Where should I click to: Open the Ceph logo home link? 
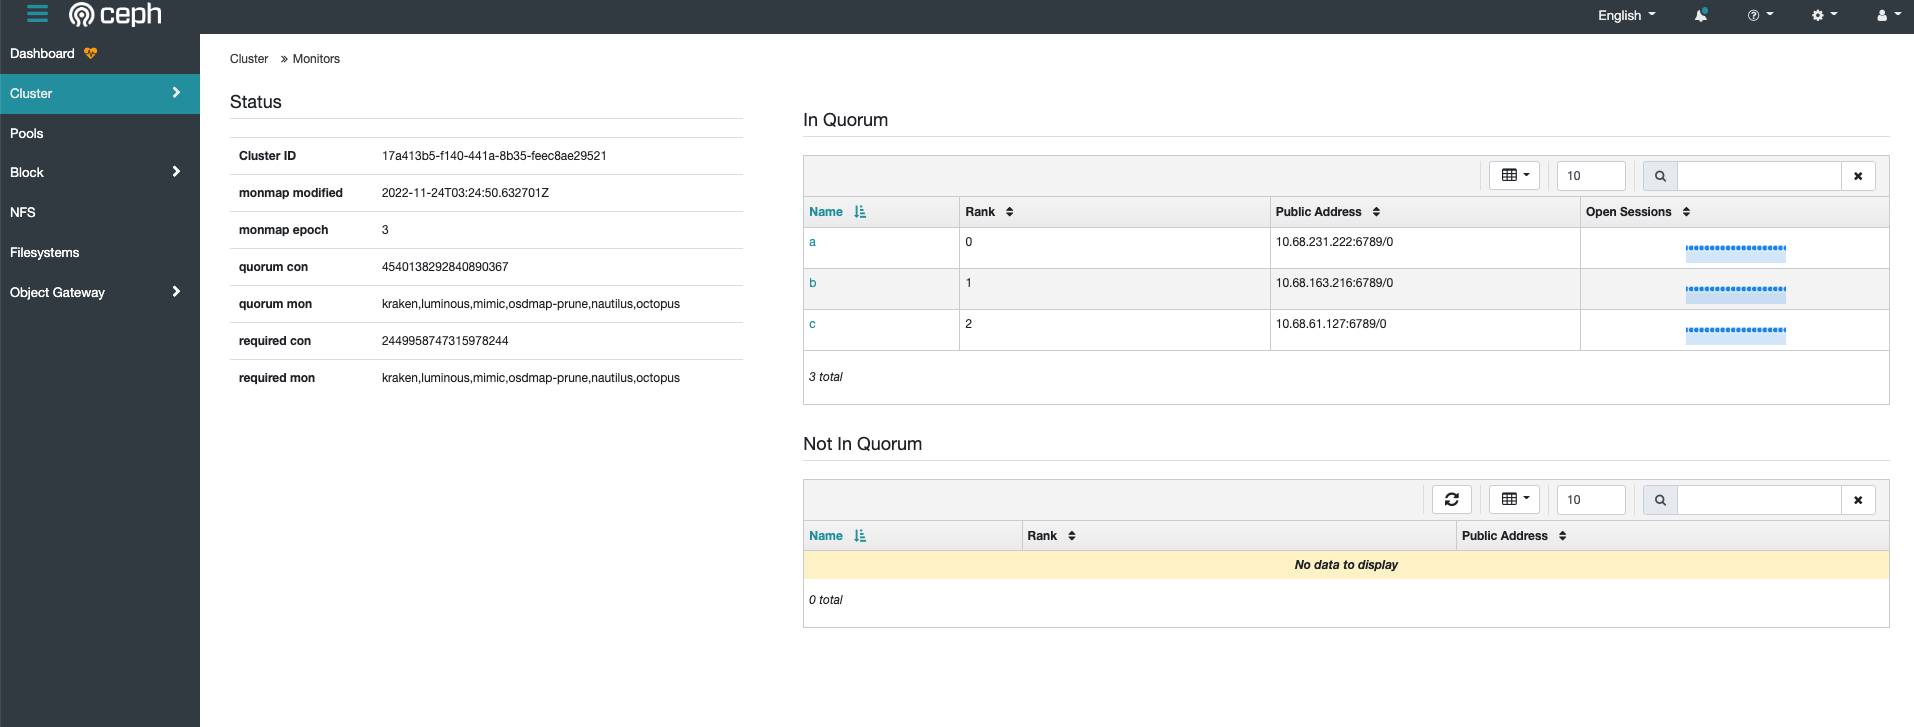[115, 15]
